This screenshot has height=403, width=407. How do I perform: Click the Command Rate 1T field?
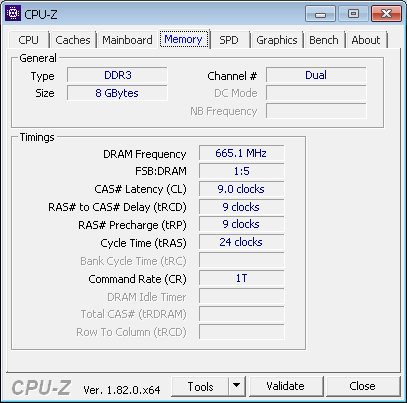click(241, 278)
